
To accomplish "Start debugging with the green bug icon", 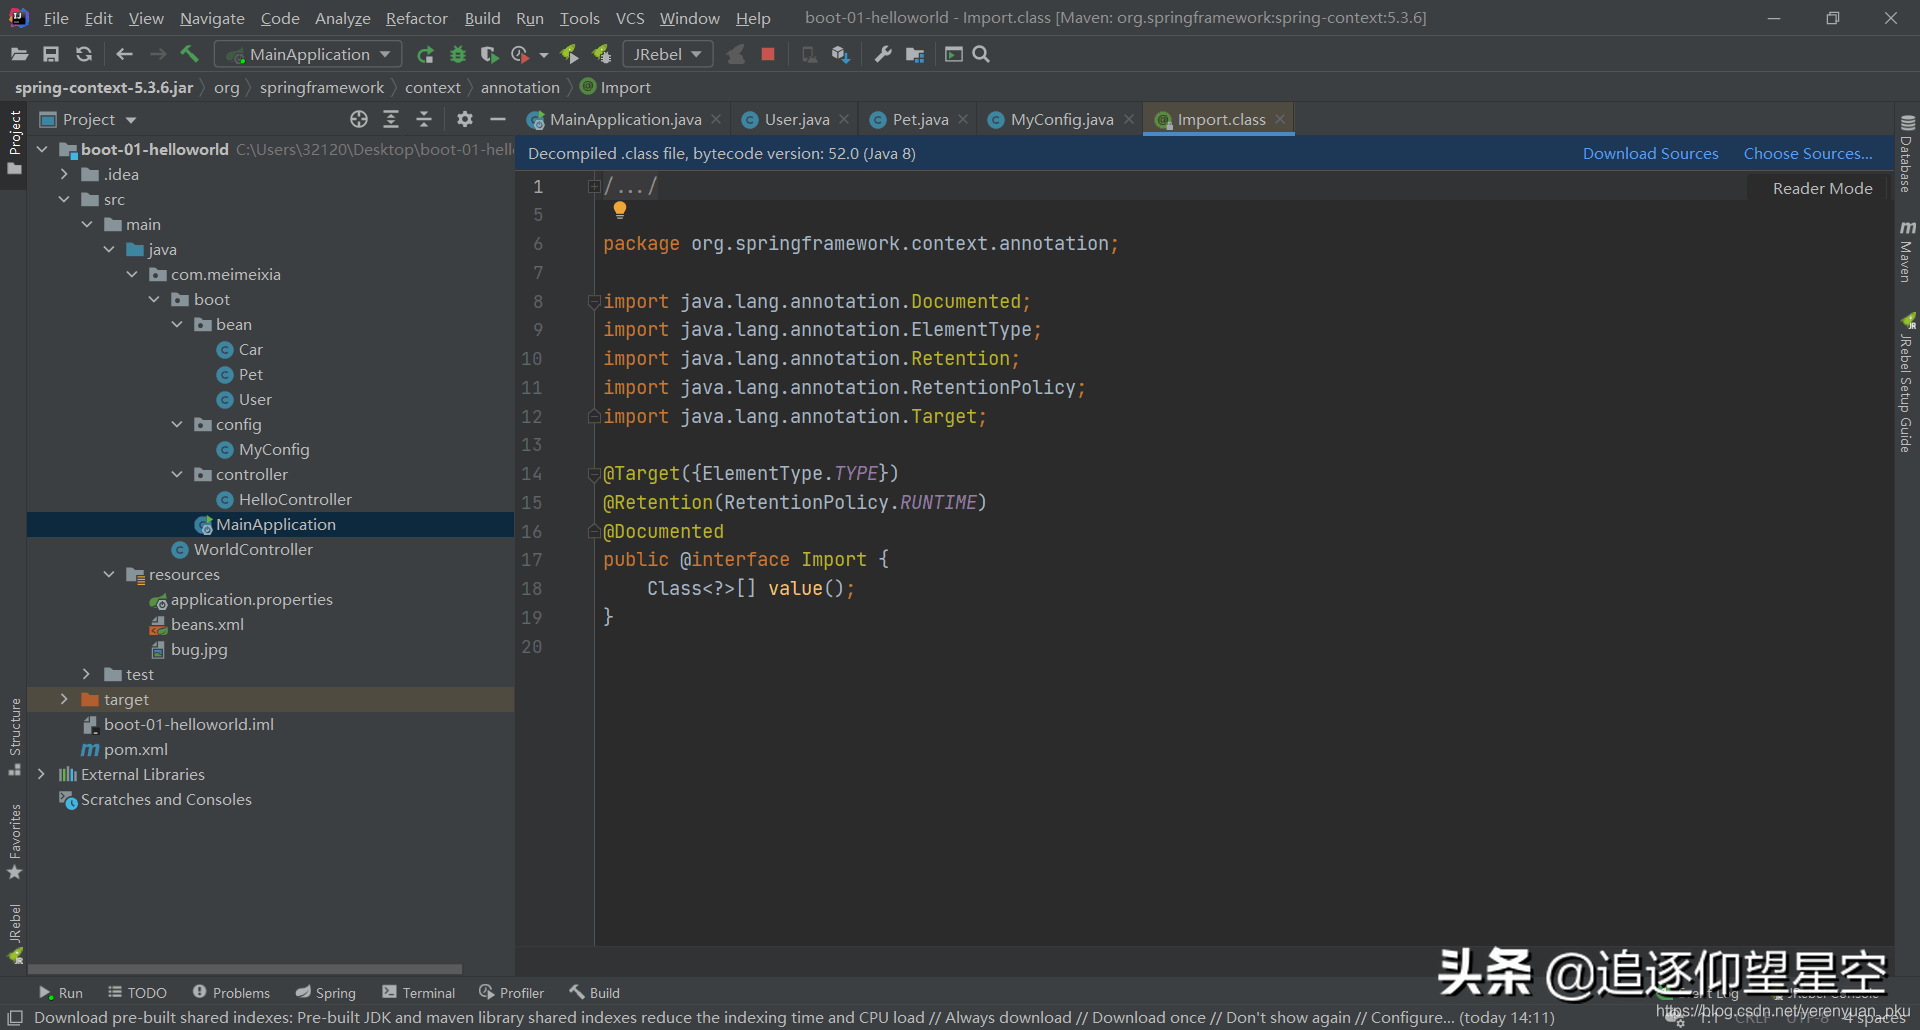I will point(458,54).
